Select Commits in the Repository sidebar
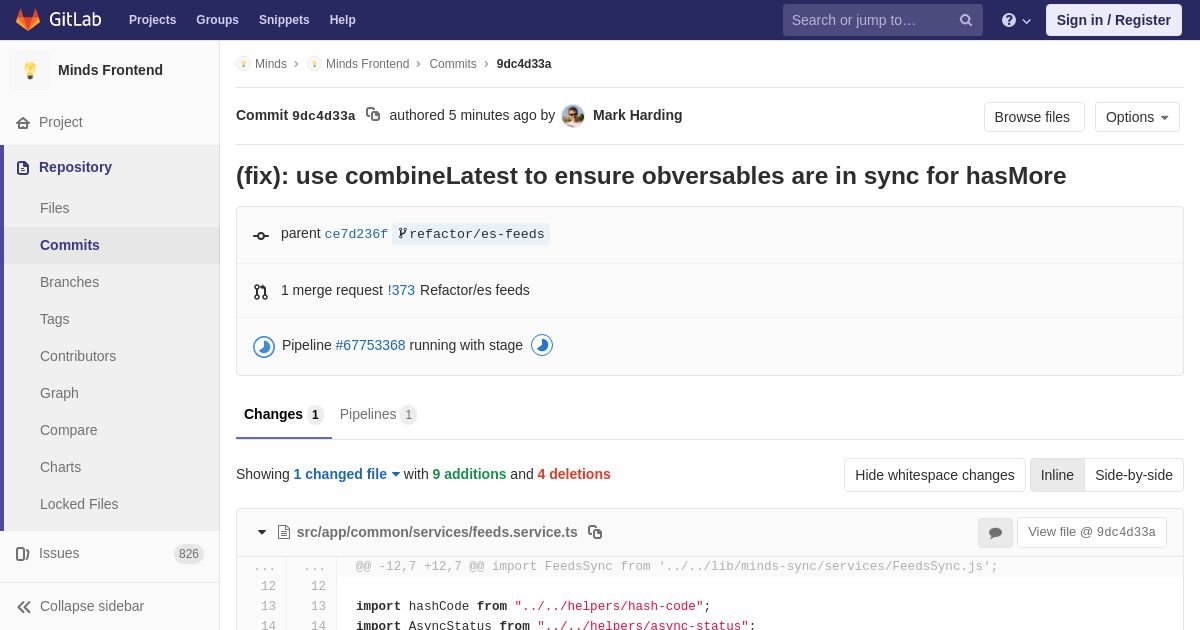The height and width of the screenshot is (630, 1200). point(112,245)
